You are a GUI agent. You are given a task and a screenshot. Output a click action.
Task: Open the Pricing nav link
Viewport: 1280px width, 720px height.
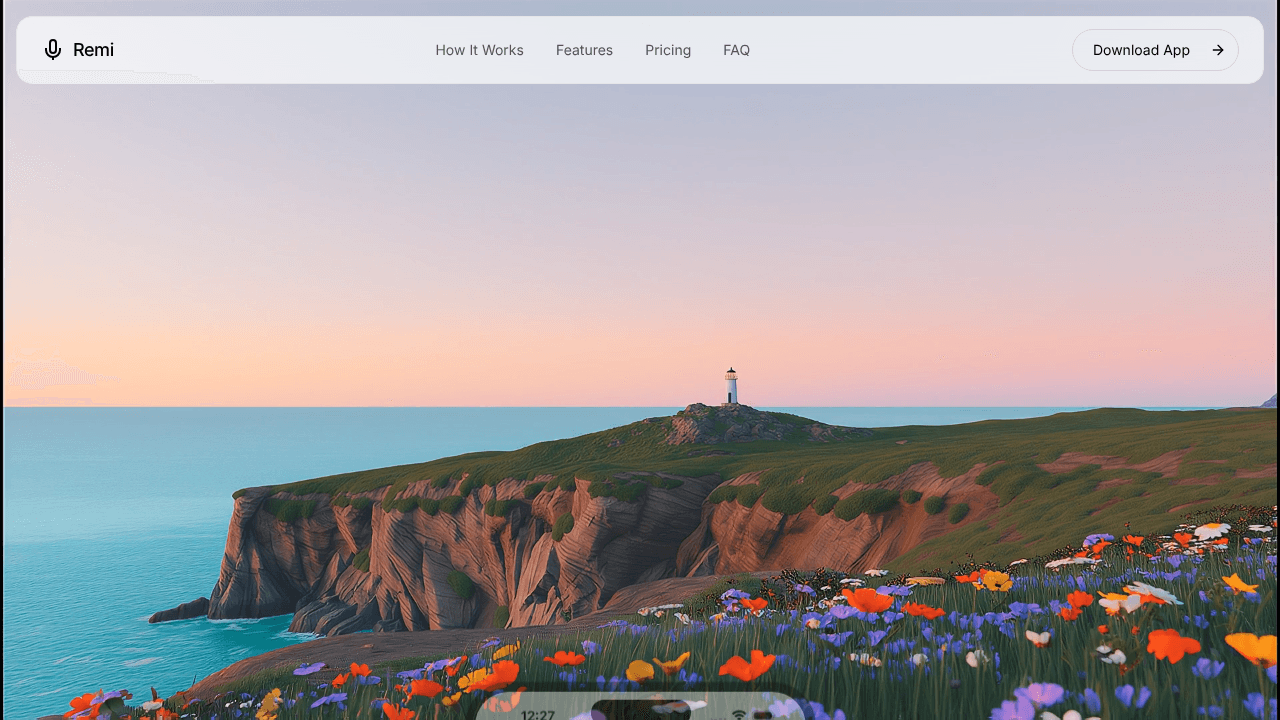[668, 50]
